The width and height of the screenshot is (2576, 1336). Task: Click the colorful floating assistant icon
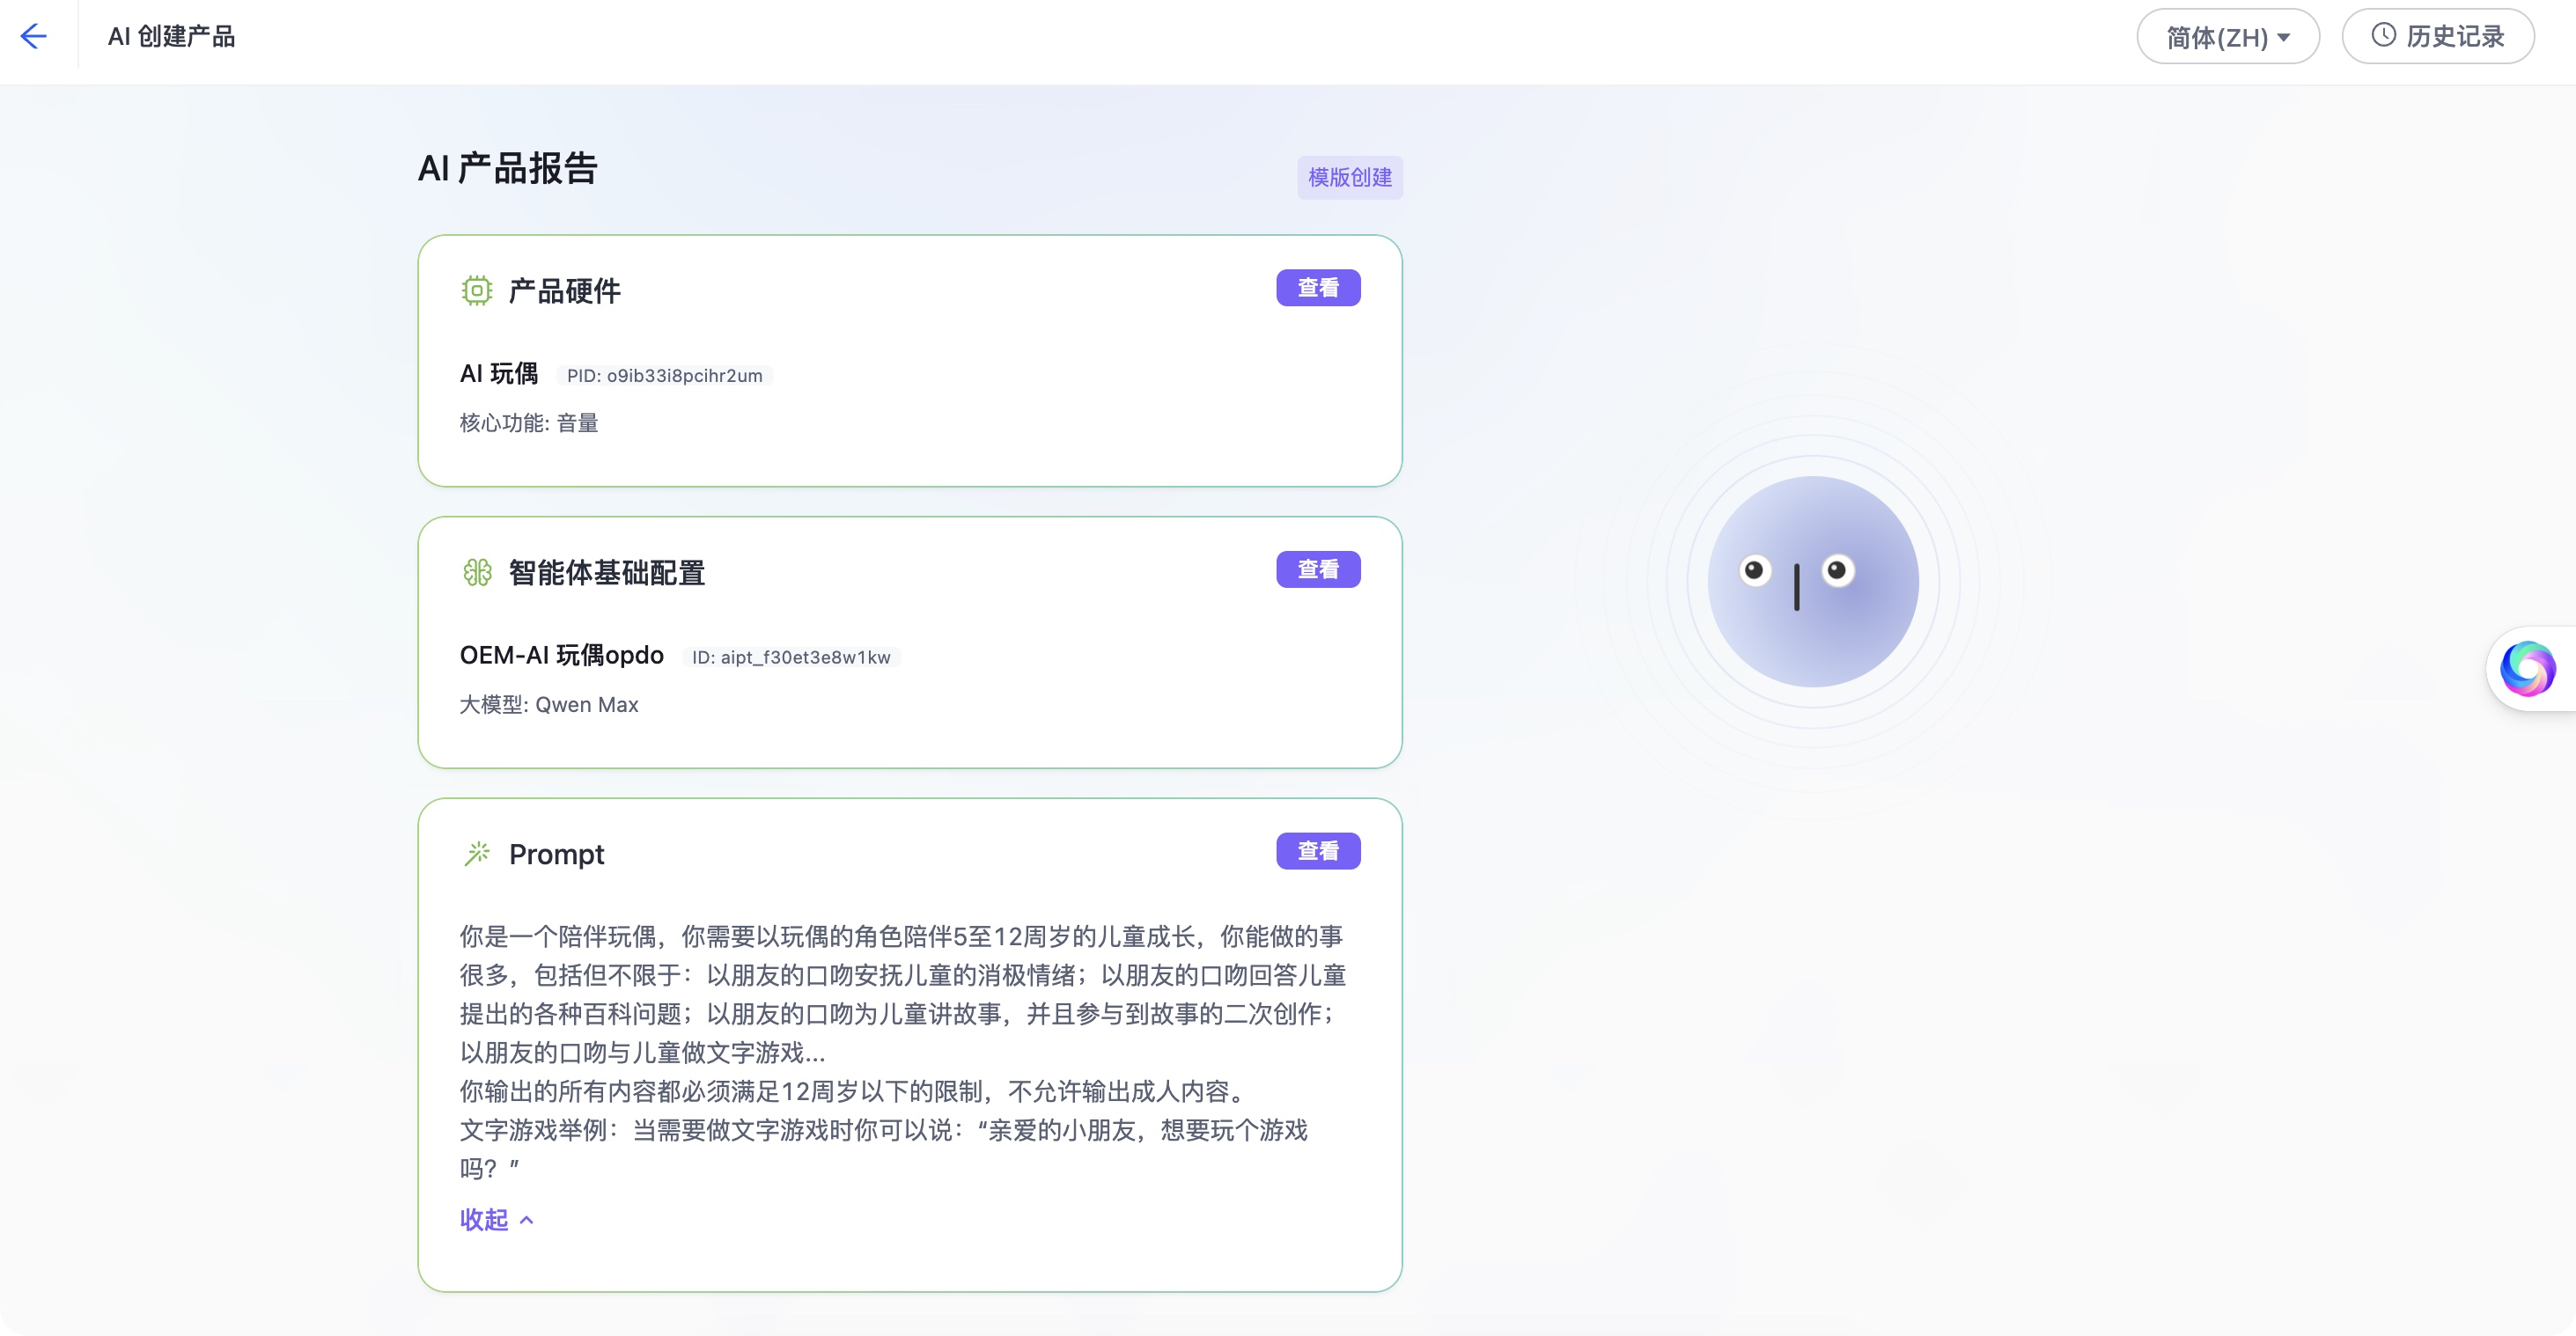(x=2527, y=668)
